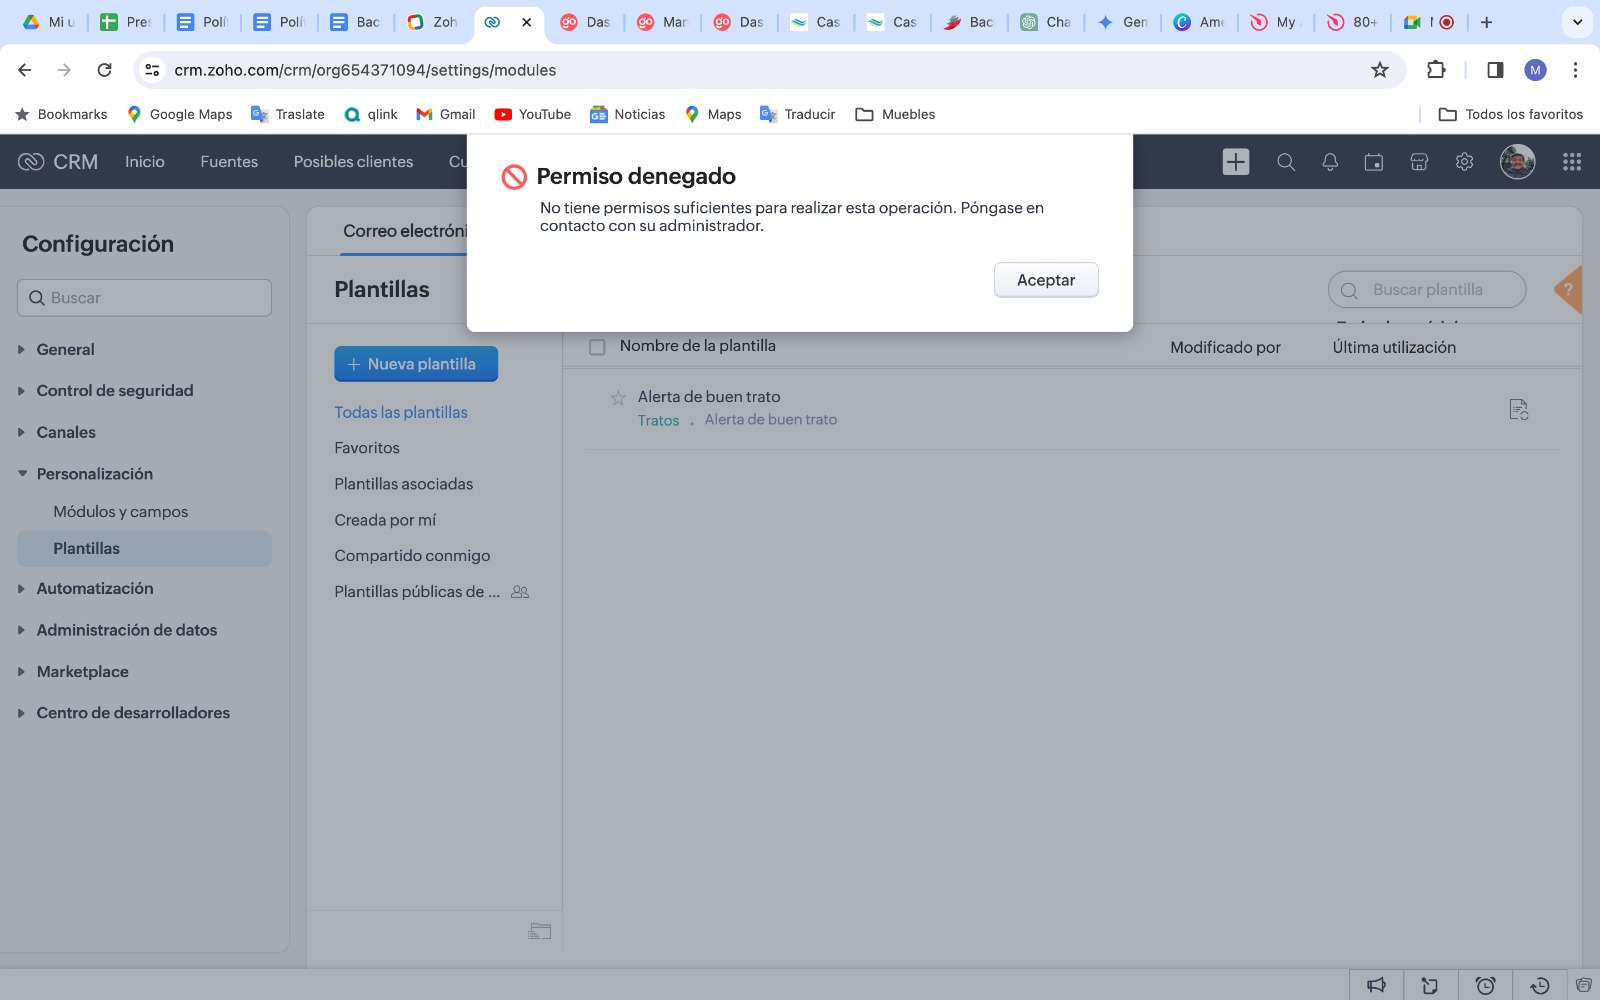The image size is (1600, 1000).
Task: Click the Aceptar button in the dialog
Action: 1045,280
